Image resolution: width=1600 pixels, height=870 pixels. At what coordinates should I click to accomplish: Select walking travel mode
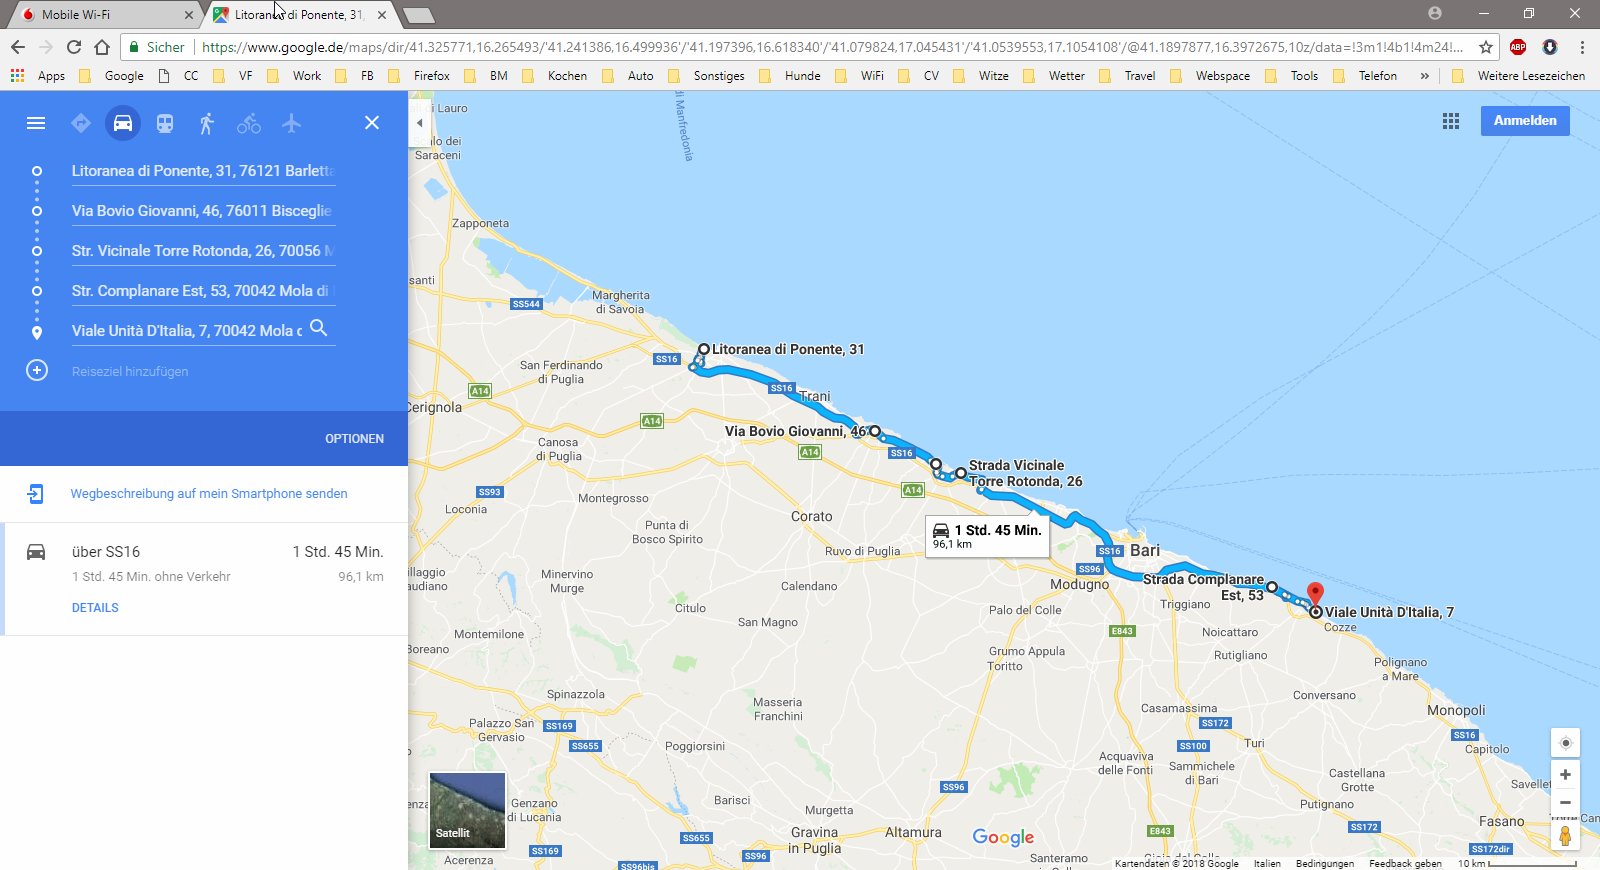click(207, 123)
